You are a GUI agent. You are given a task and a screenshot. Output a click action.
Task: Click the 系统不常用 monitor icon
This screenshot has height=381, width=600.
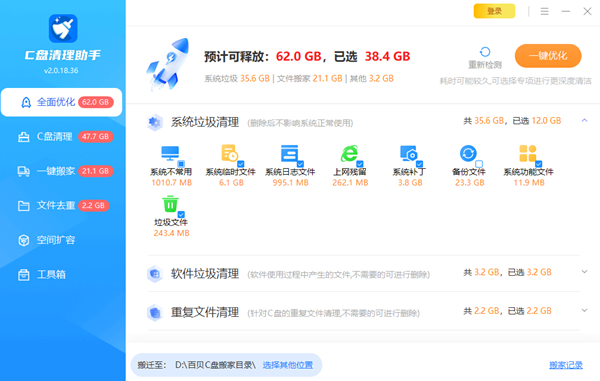point(170,153)
